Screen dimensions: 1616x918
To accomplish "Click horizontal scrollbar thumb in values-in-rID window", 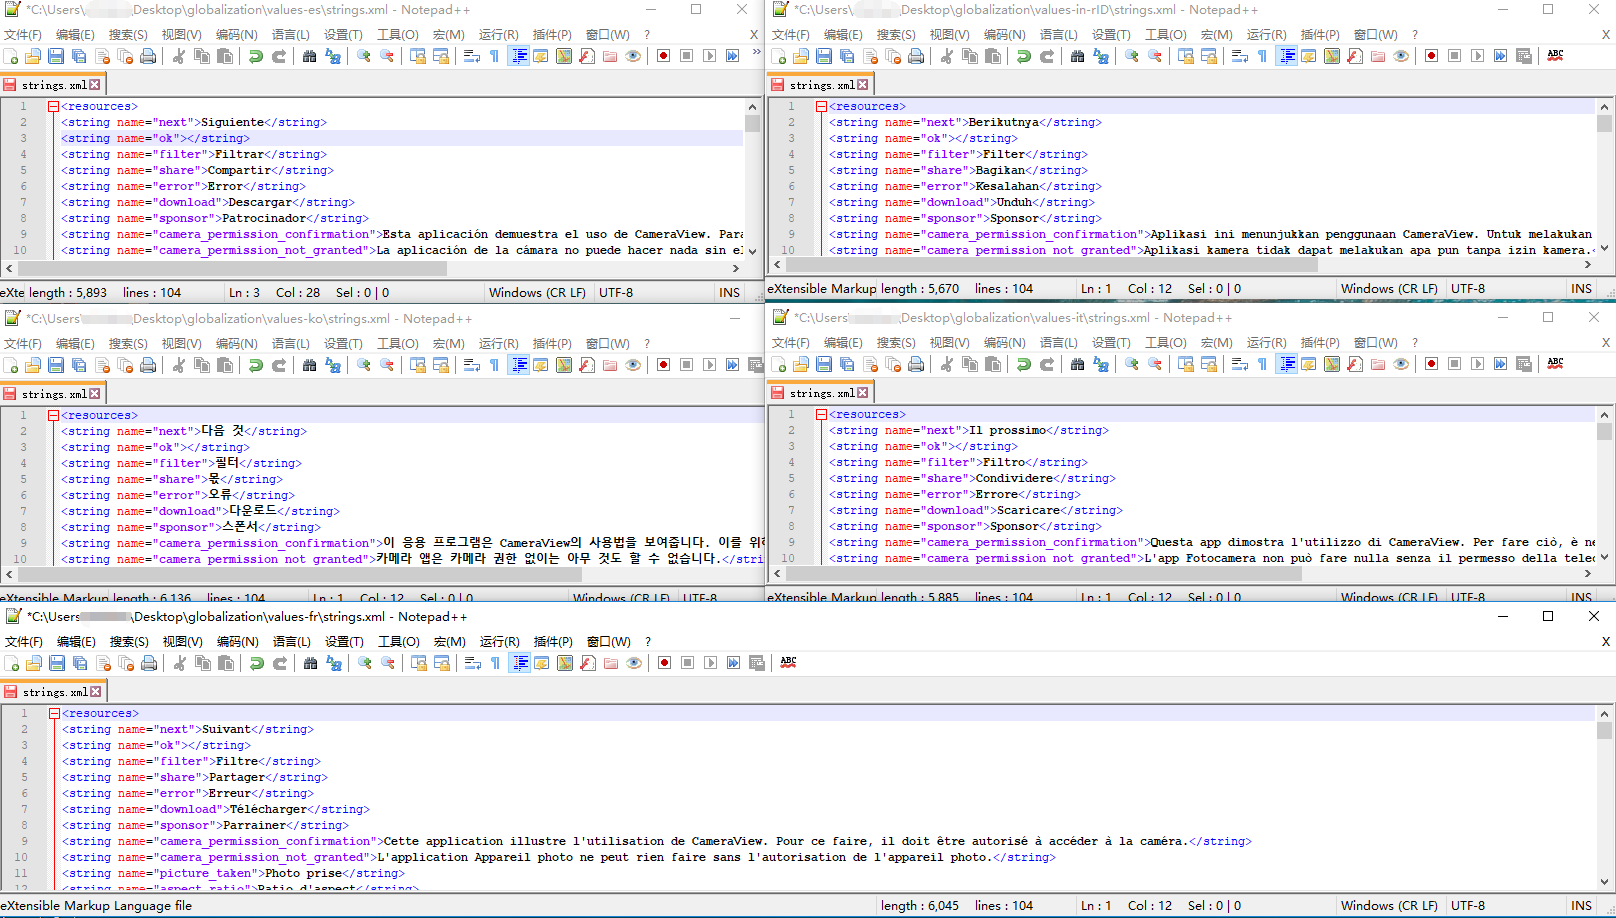I will click(1050, 265).
